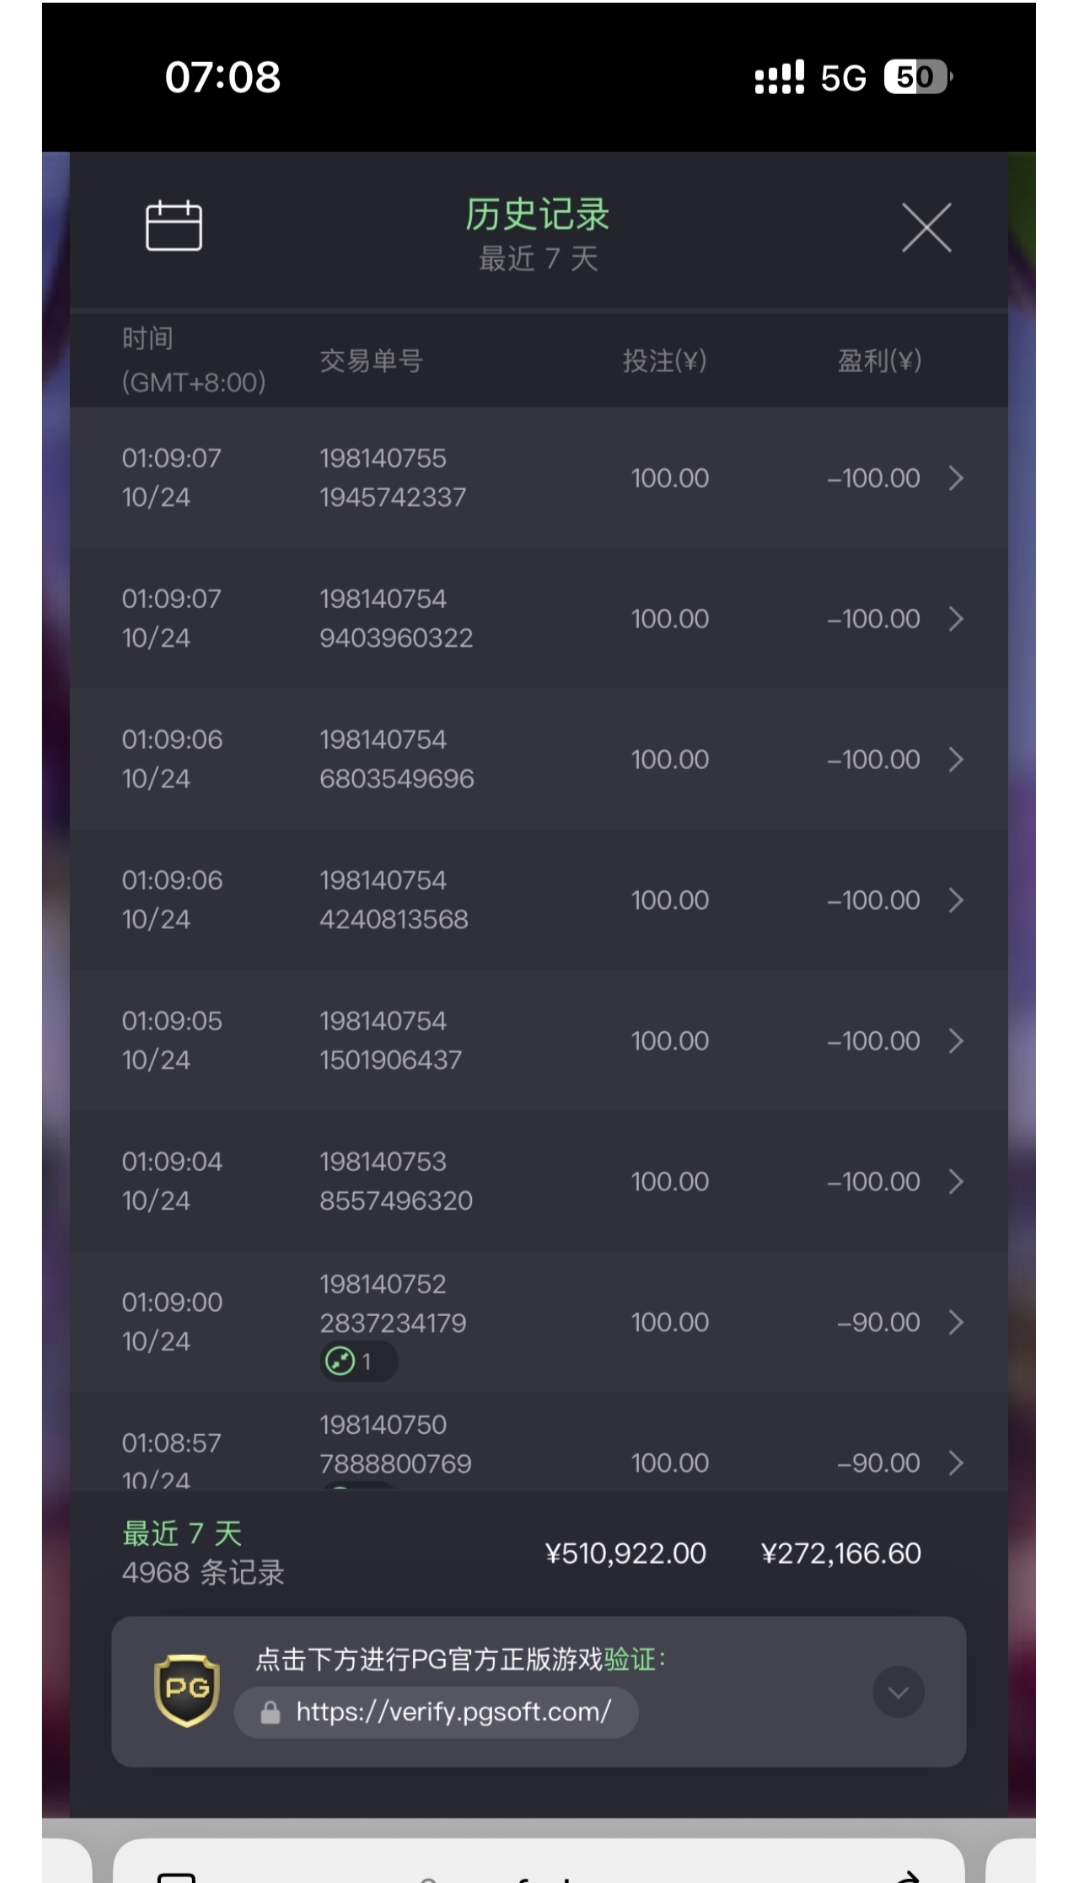The image size is (1079, 1883).
Task: Open details arrow for transaction 6803549696
Action: pos(956,760)
